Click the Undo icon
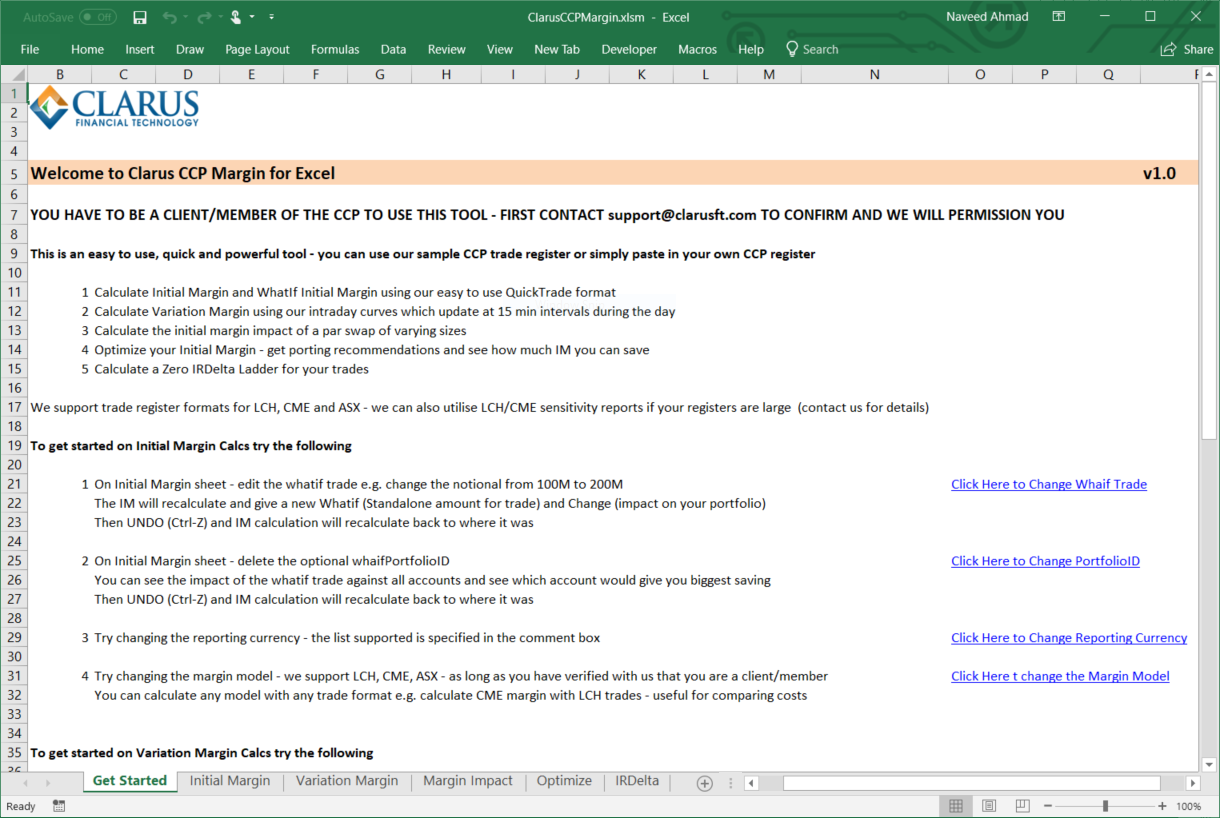The width and height of the screenshot is (1220, 818). click(169, 17)
